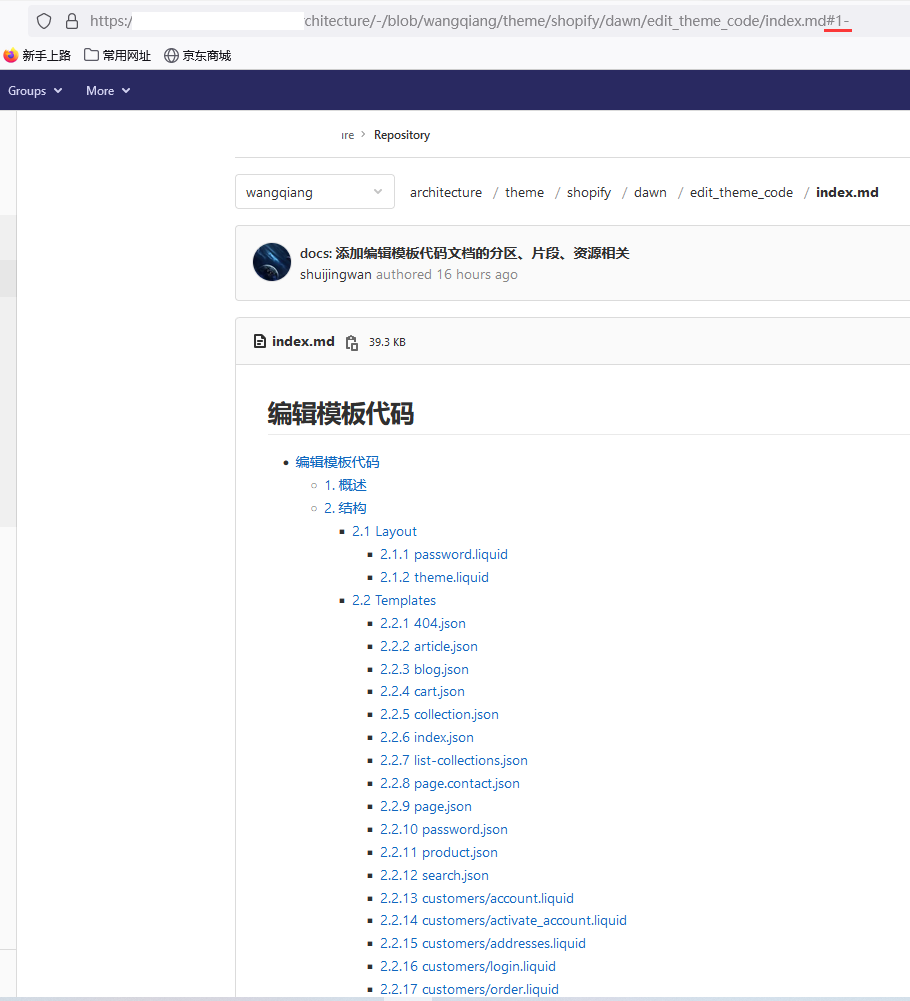Viewport: 910px width, 1001px height.
Task: Jump to 2.1.1 password.liquid
Action: (444, 554)
